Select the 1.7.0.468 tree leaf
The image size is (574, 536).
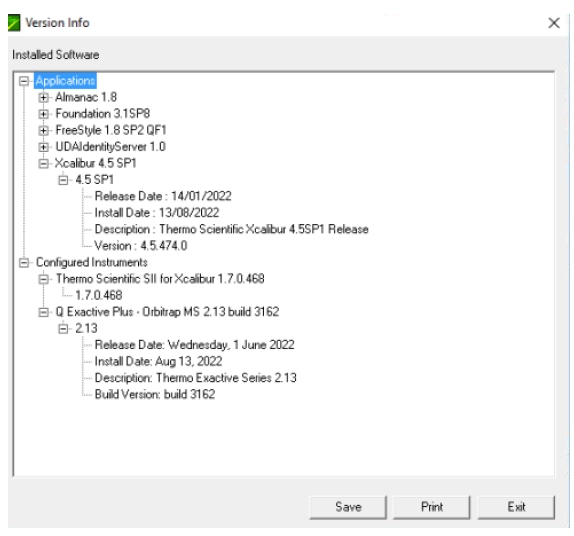(x=99, y=295)
